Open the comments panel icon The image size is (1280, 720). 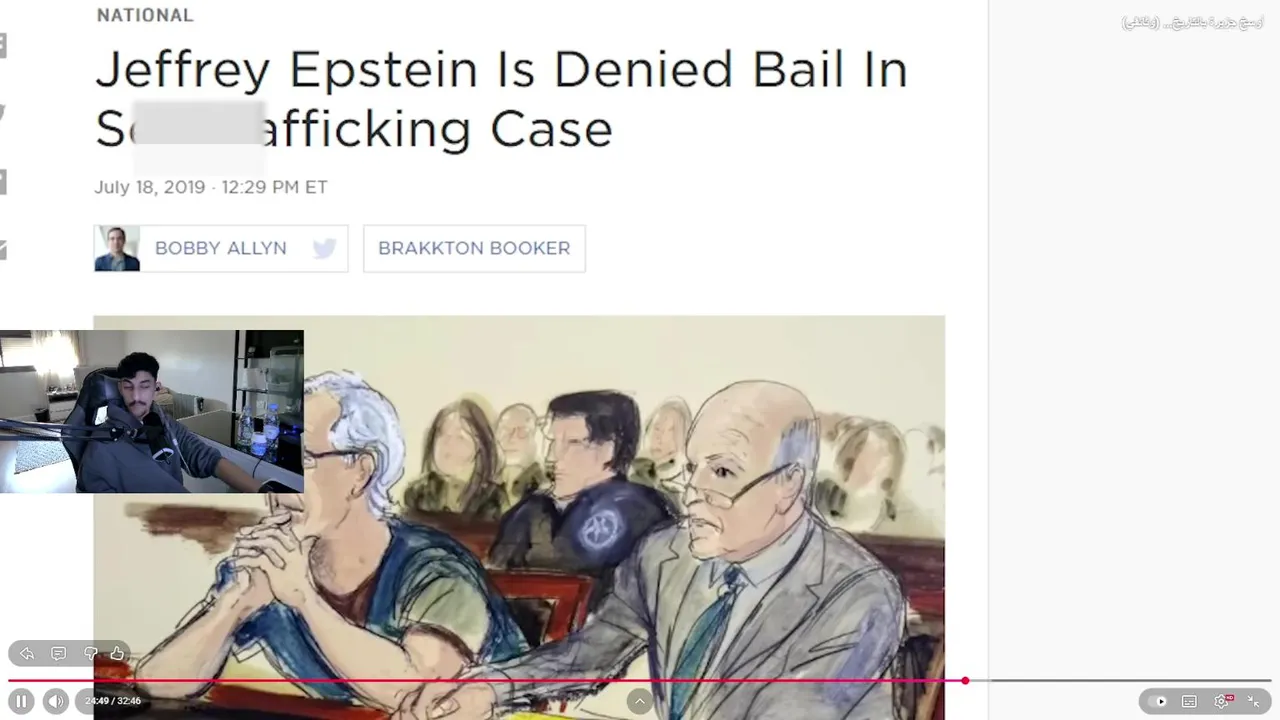(59, 653)
